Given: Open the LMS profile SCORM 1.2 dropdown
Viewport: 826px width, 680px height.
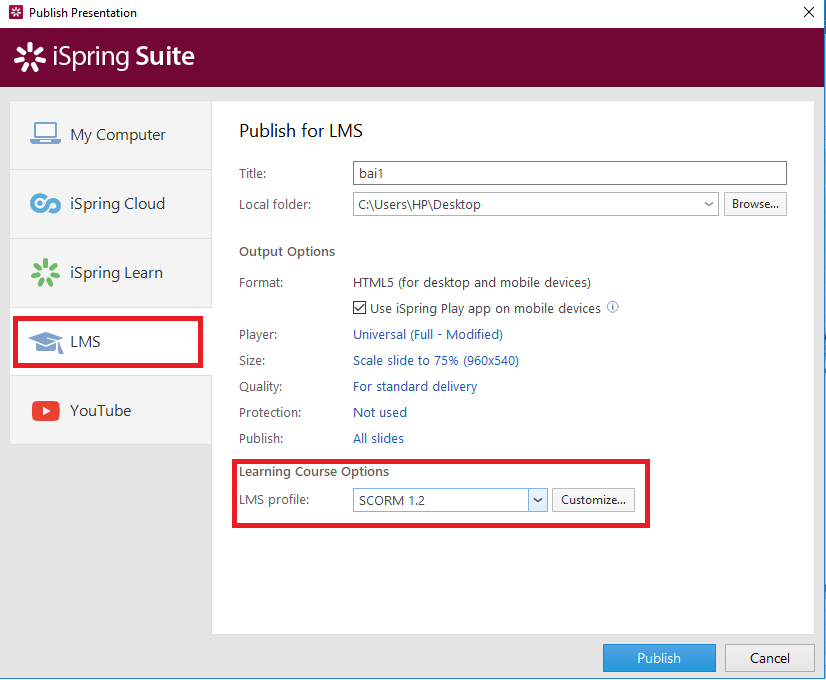Looking at the screenshot, I should (x=538, y=500).
